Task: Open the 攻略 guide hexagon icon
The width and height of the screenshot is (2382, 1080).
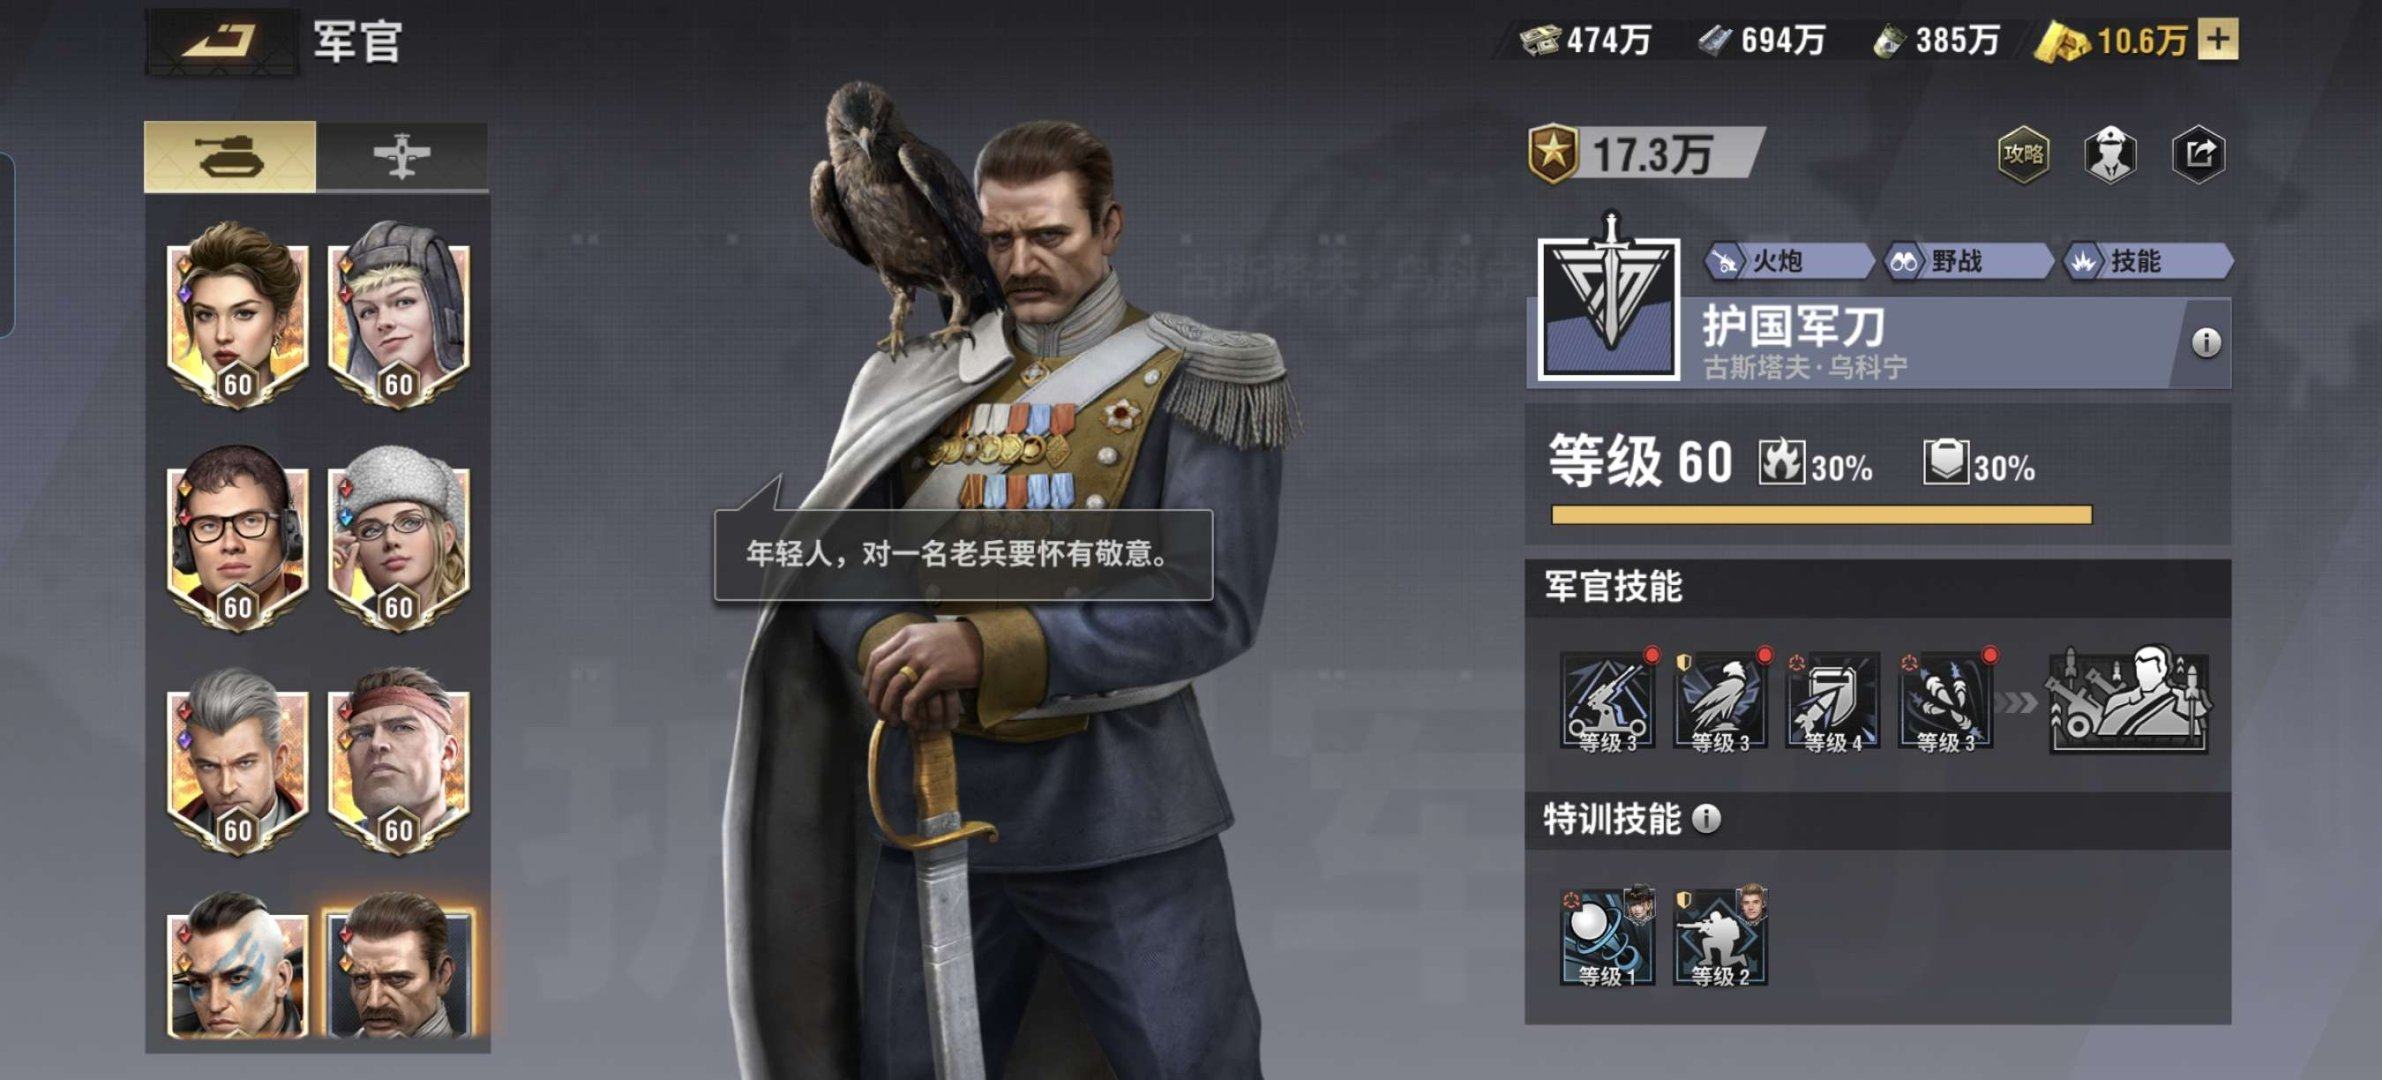Action: pyautogui.click(x=2023, y=154)
